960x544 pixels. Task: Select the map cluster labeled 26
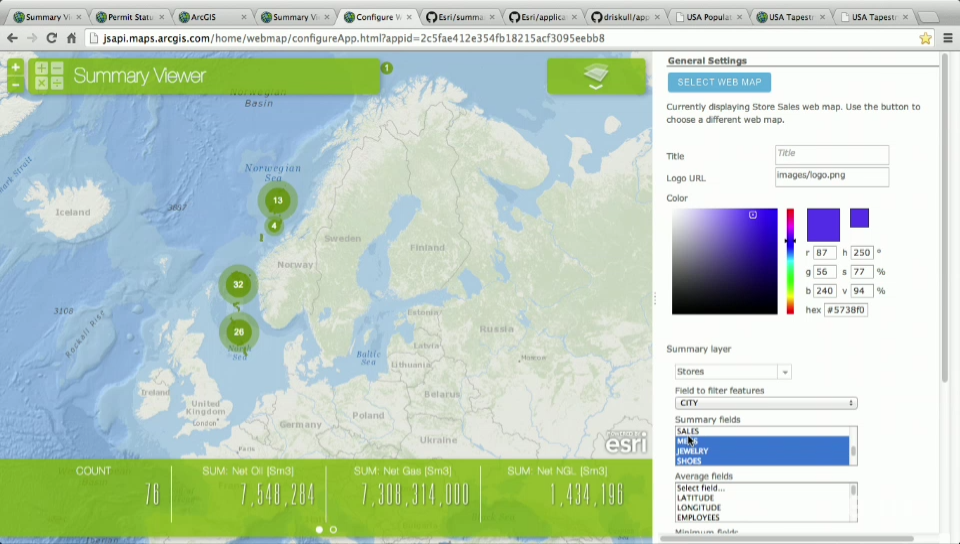(239, 332)
